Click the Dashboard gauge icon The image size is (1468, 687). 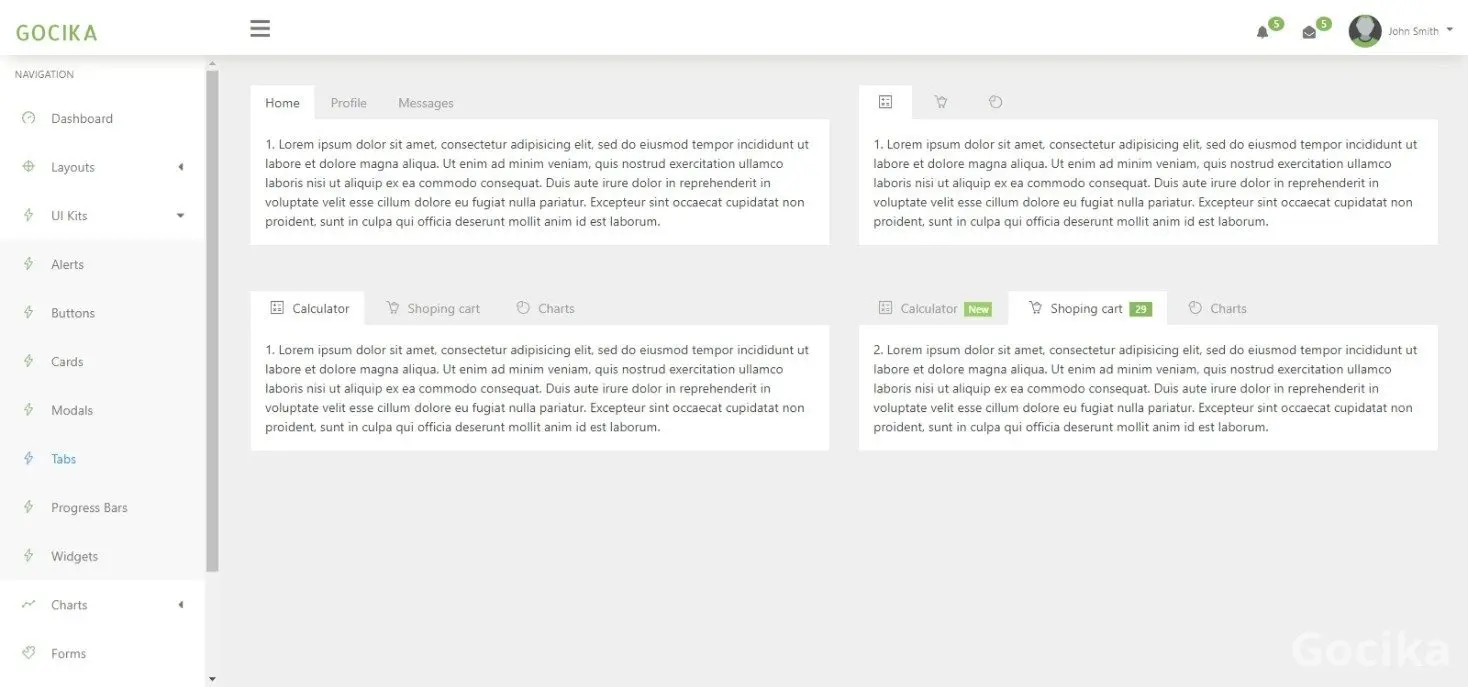click(29, 118)
